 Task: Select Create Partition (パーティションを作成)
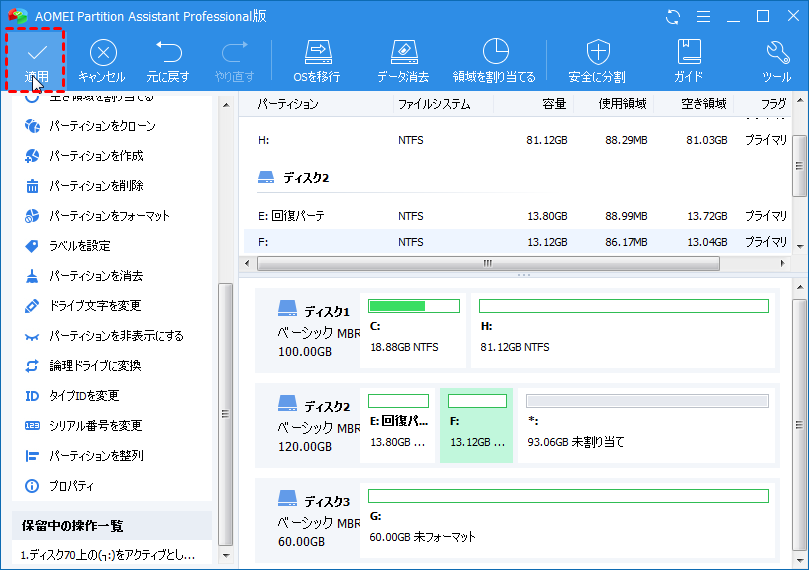click(84, 156)
